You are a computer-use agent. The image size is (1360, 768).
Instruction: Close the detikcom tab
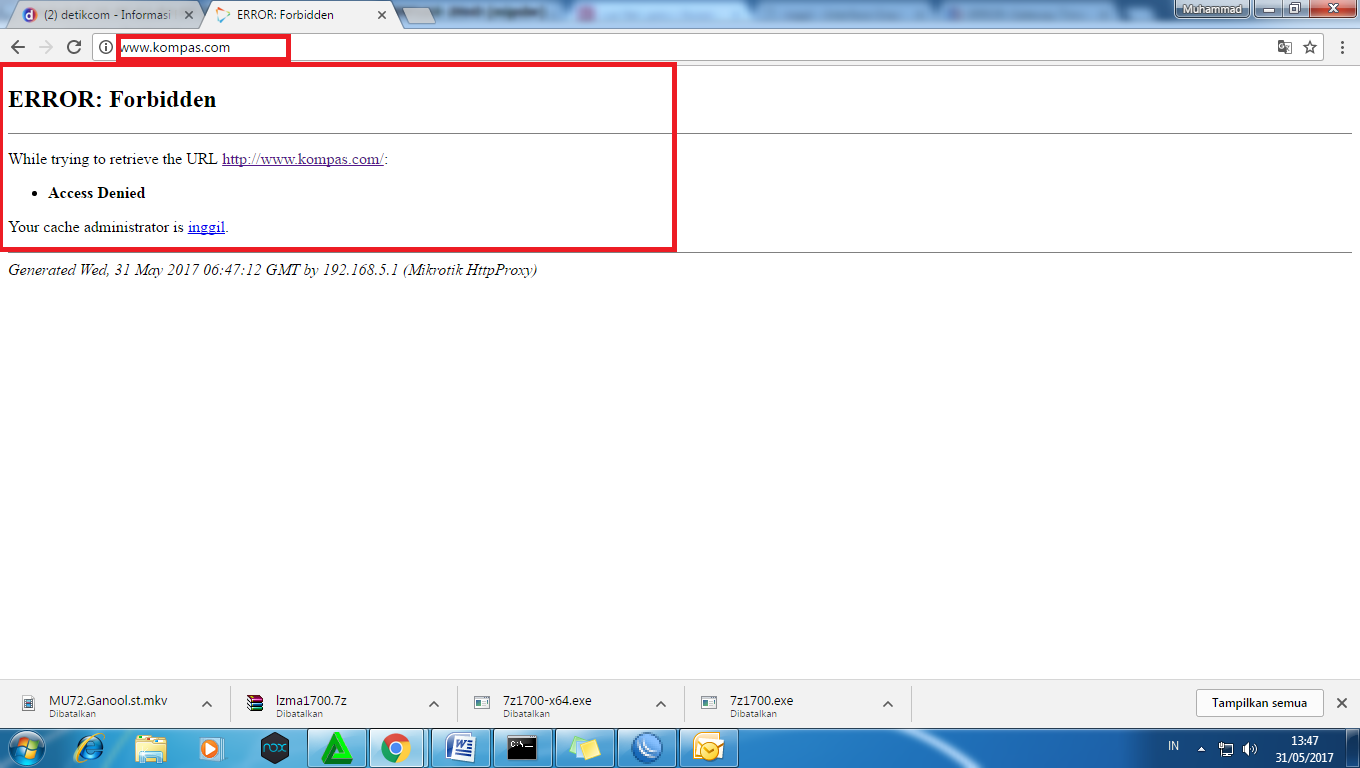tap(187, 15)
